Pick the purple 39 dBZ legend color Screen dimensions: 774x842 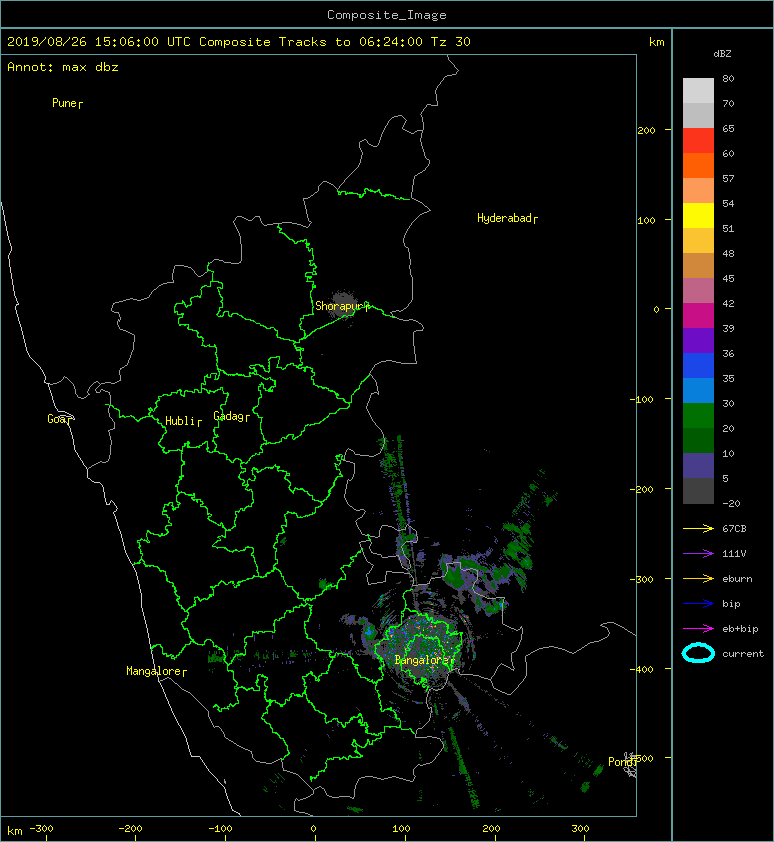click(x=698, y=340)
